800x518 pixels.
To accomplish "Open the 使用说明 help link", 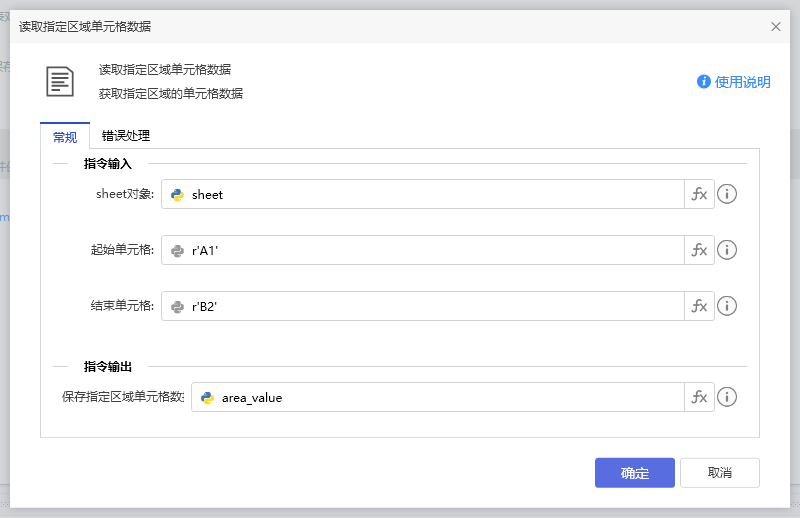I will (x=734, y=82).
